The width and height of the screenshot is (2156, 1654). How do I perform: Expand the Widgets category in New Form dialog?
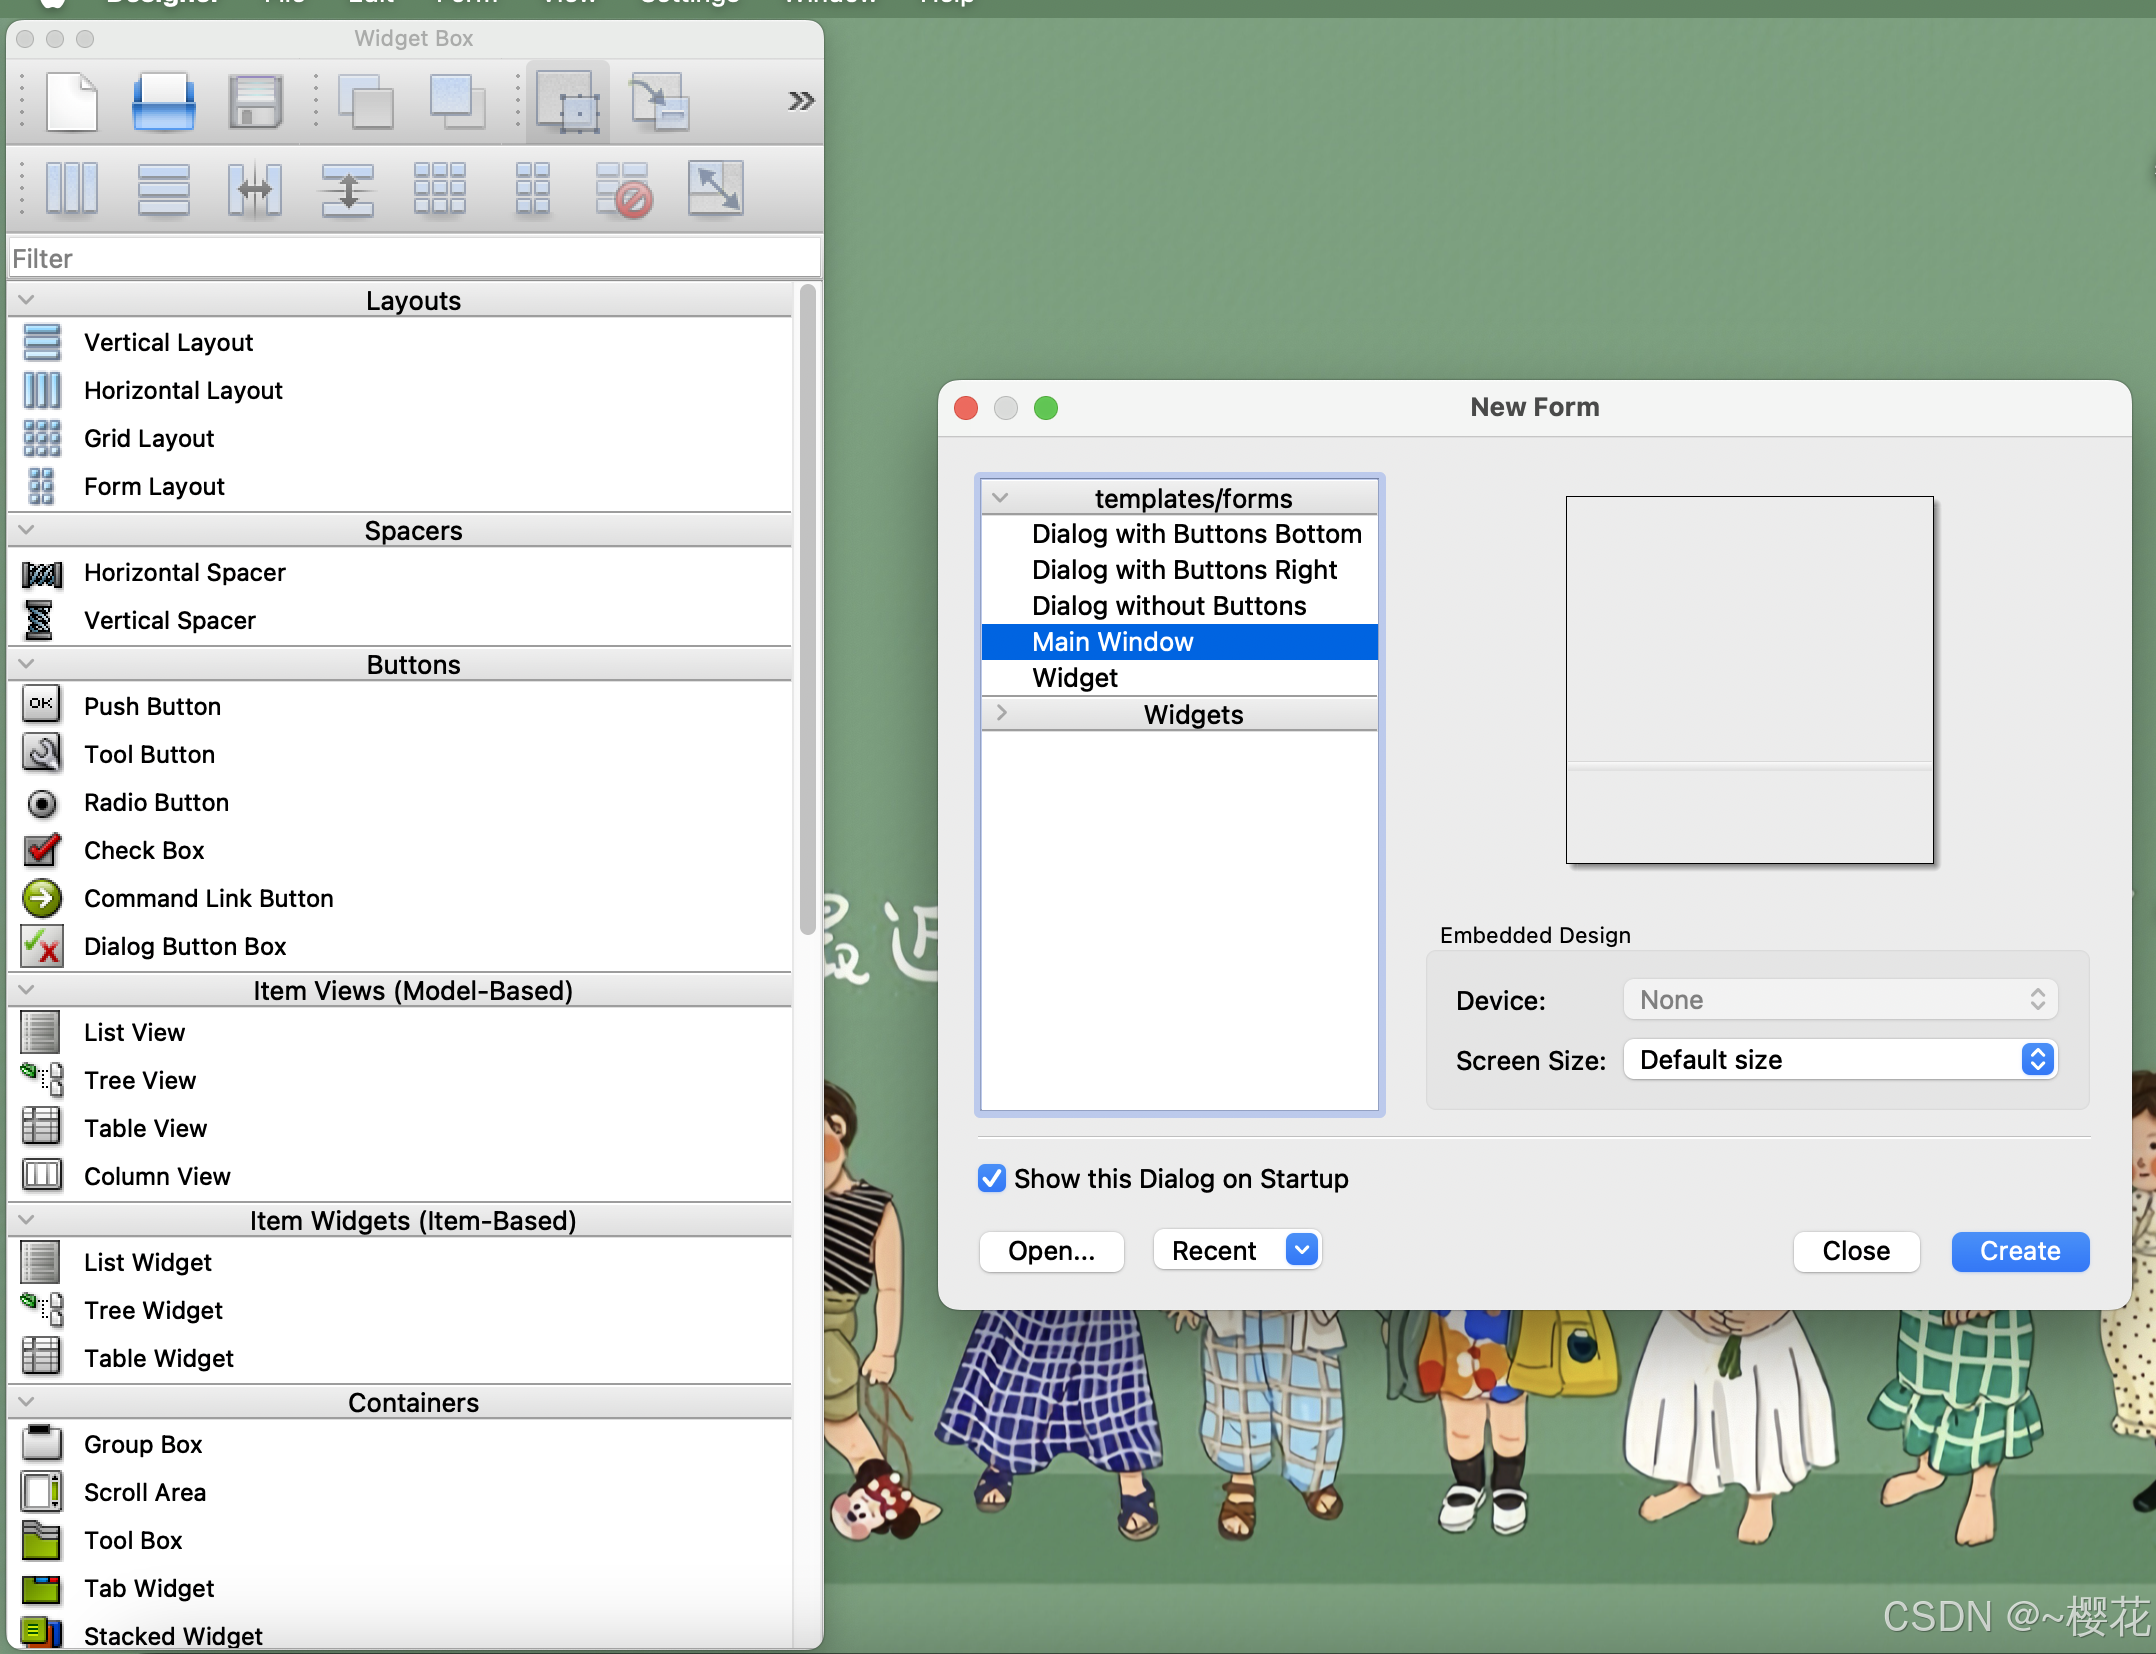point(1001,713)
